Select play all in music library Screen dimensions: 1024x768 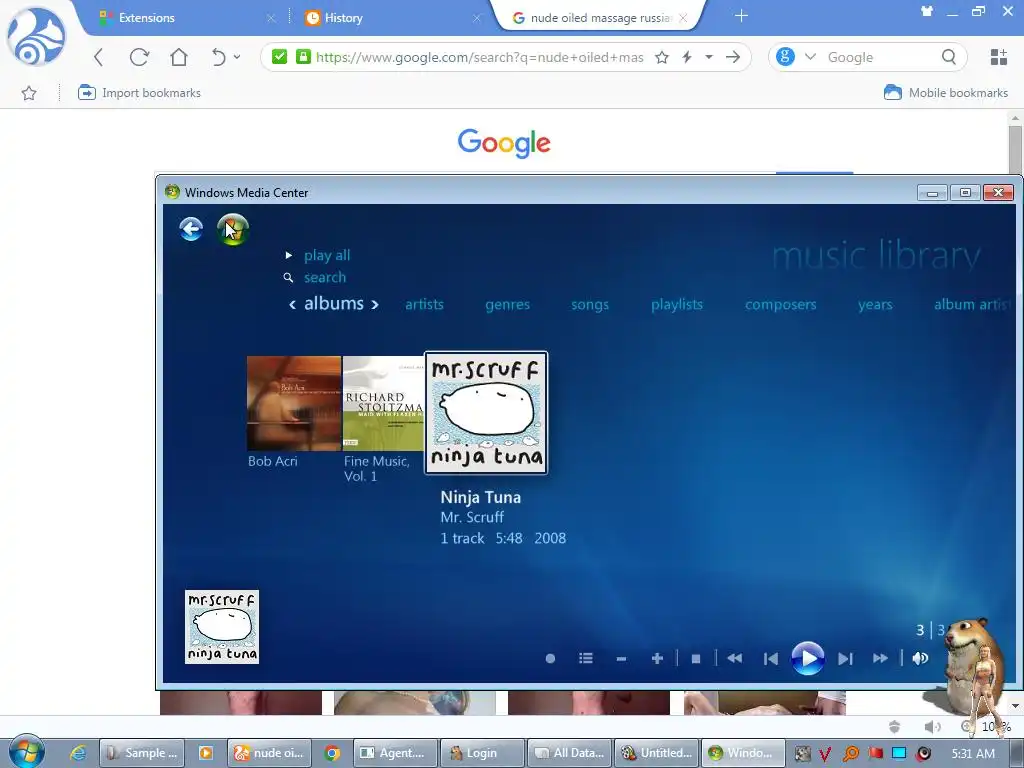pos(327,255)
